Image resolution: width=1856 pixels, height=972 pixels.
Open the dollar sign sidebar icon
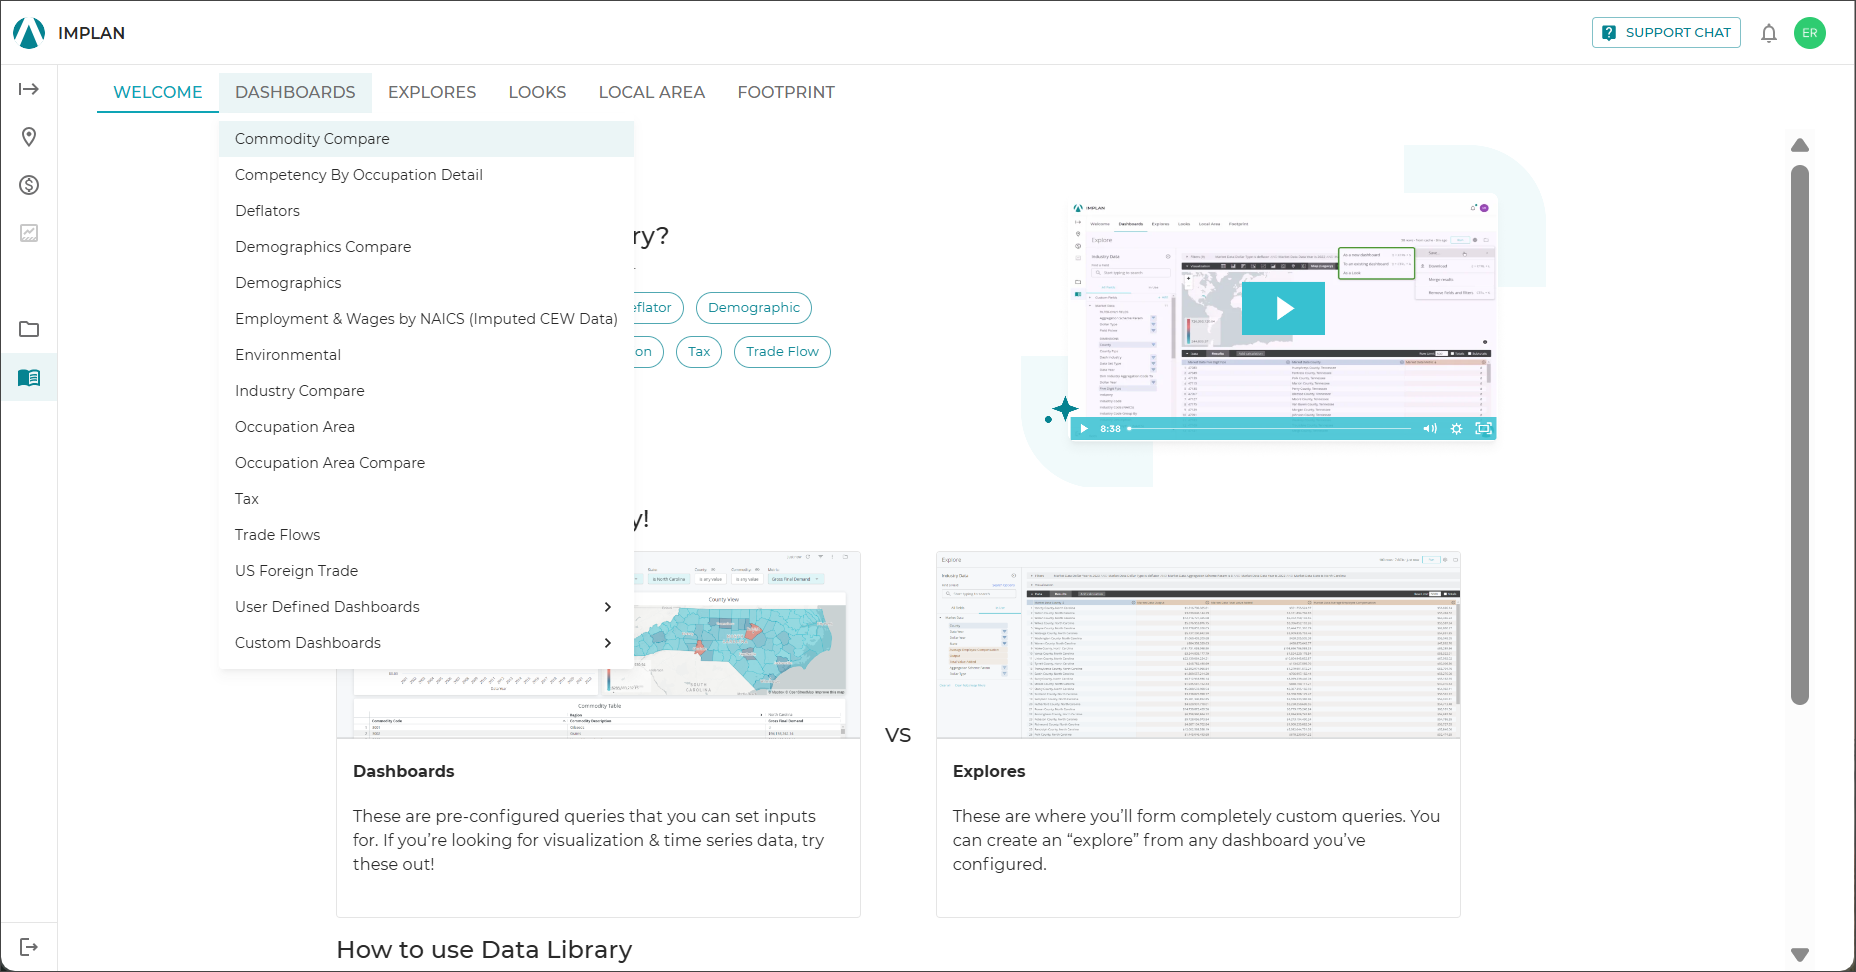29,185
